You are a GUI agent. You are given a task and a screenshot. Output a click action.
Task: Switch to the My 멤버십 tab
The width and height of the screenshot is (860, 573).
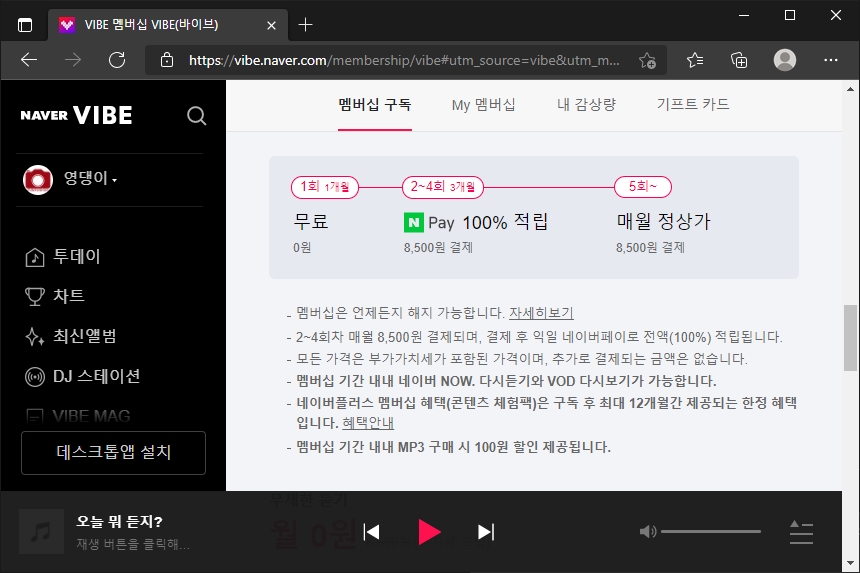pos(483,105)
